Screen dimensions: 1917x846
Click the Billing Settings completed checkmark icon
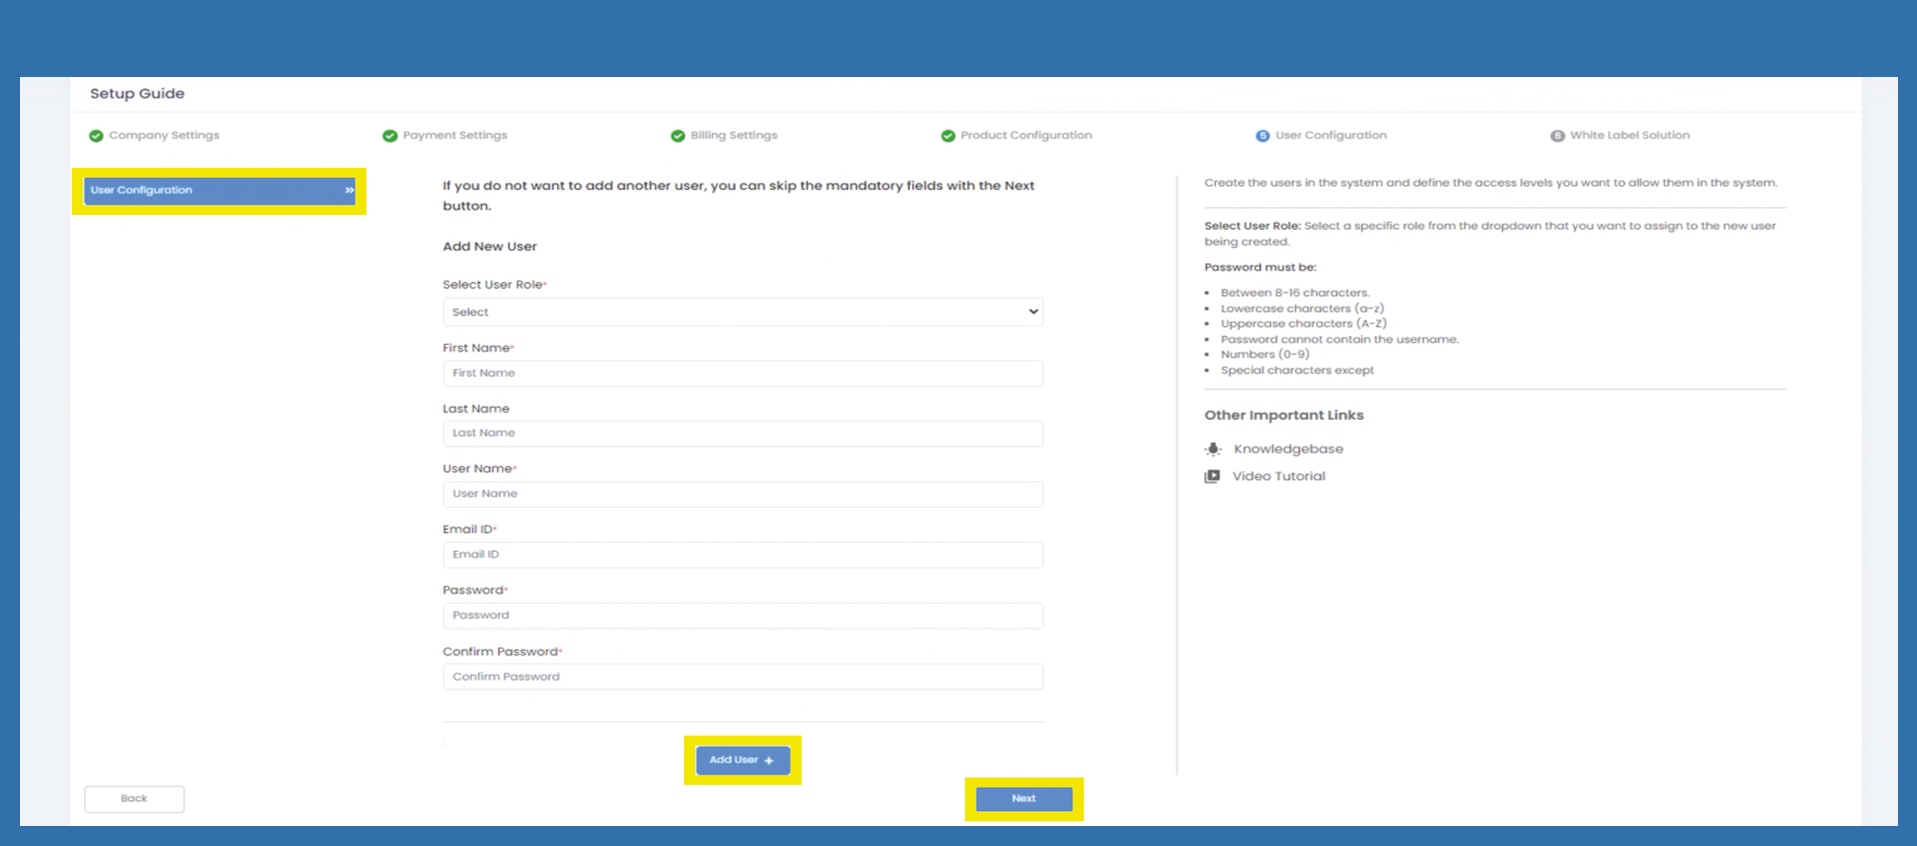[678, 136]
